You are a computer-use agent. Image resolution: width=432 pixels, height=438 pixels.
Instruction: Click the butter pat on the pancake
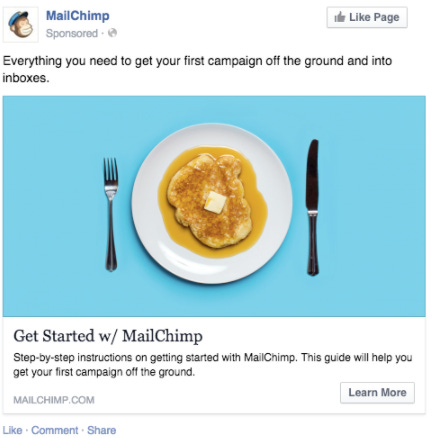point(215,202)
